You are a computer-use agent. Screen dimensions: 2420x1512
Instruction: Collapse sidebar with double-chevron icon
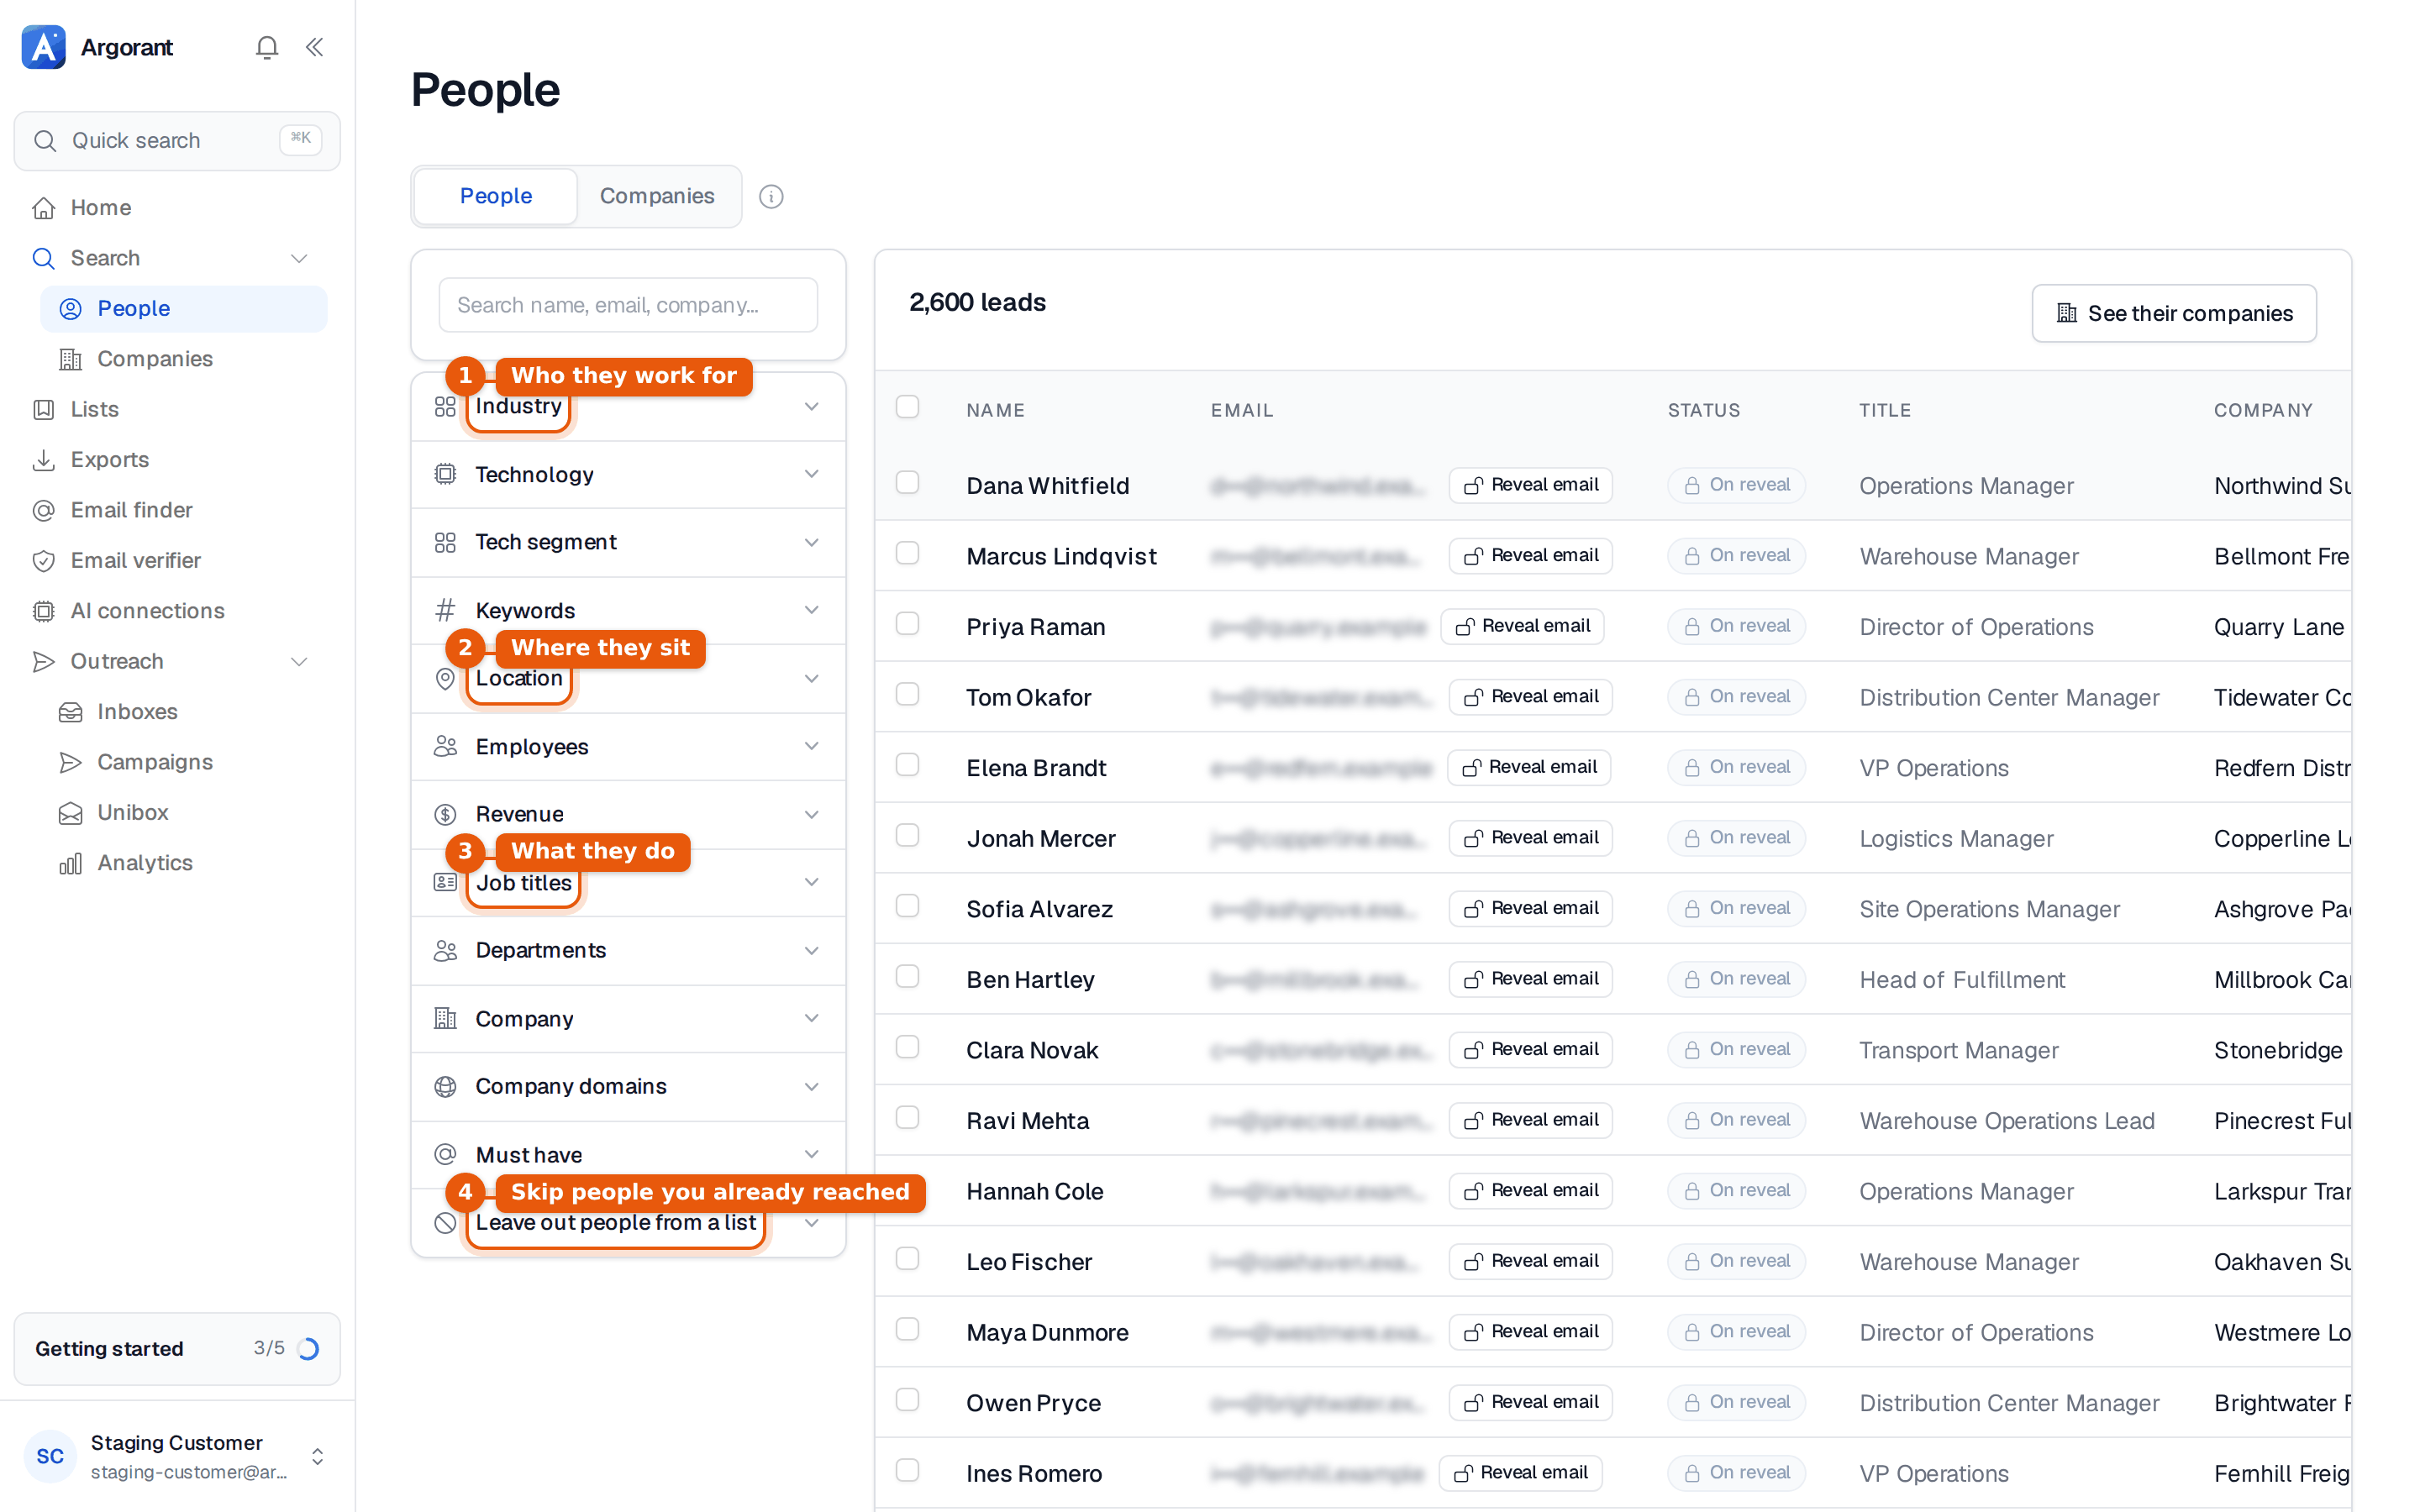314,47
